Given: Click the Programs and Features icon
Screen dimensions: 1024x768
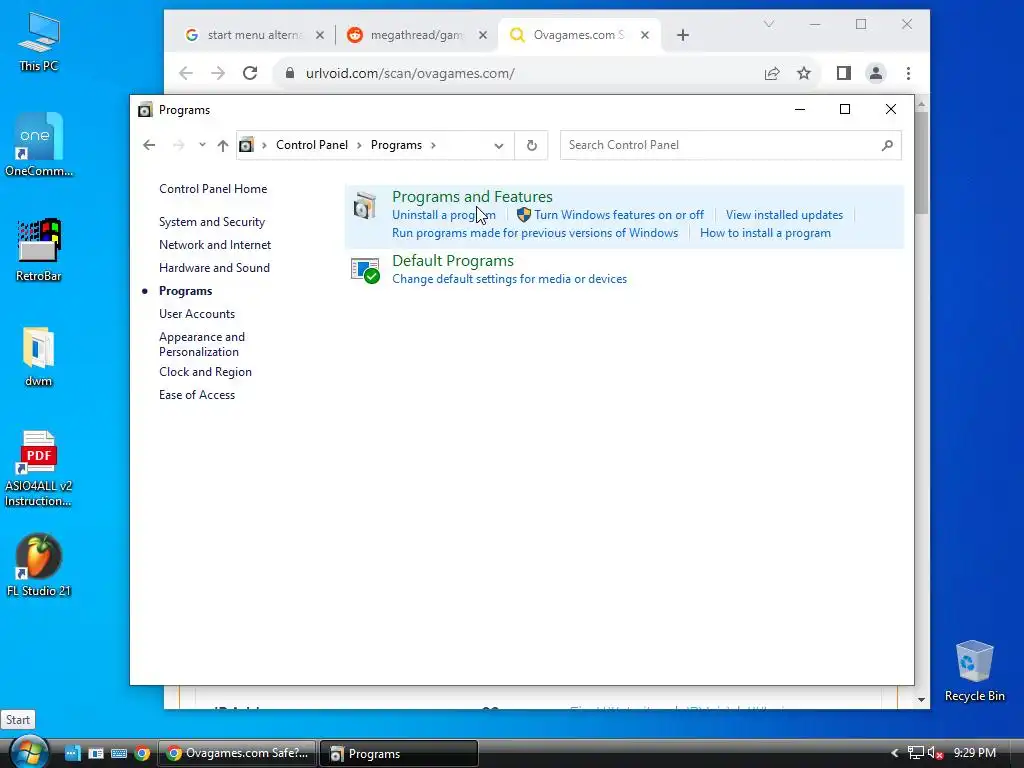Looking at the screenshot, I should (x=365, y=206).
